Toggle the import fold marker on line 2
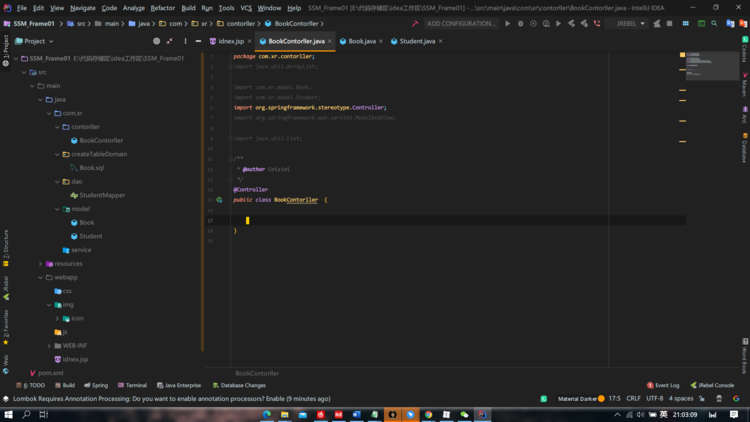Image resolution: width=750 pixels, height=422 pixels. [231, 67]
